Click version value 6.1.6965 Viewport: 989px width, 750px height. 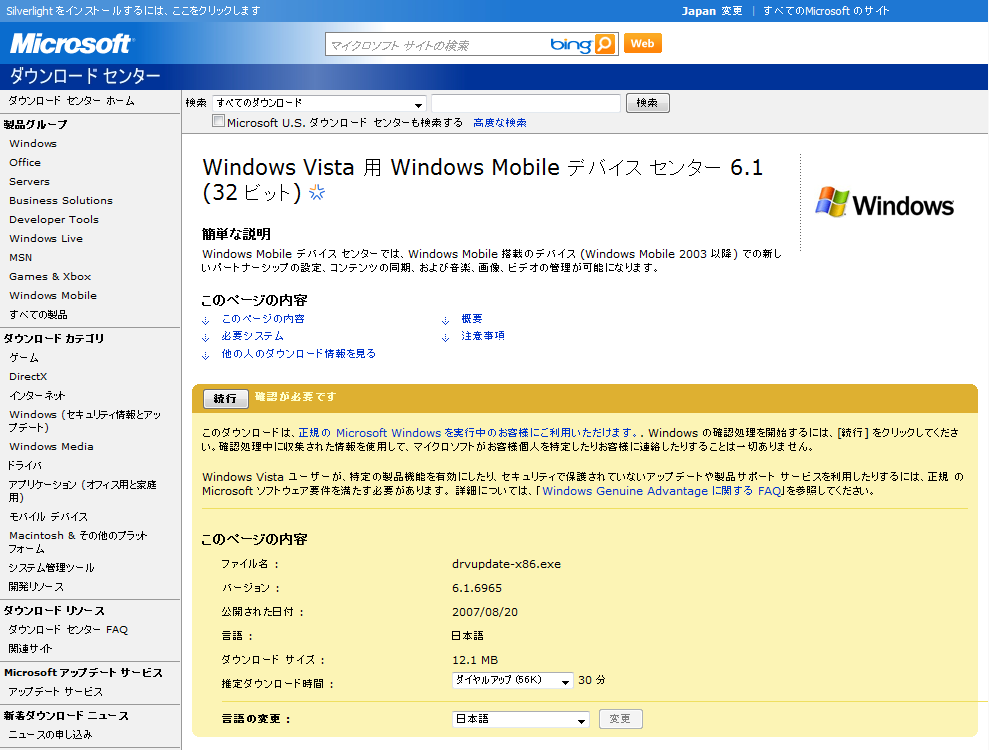[477, 588]
